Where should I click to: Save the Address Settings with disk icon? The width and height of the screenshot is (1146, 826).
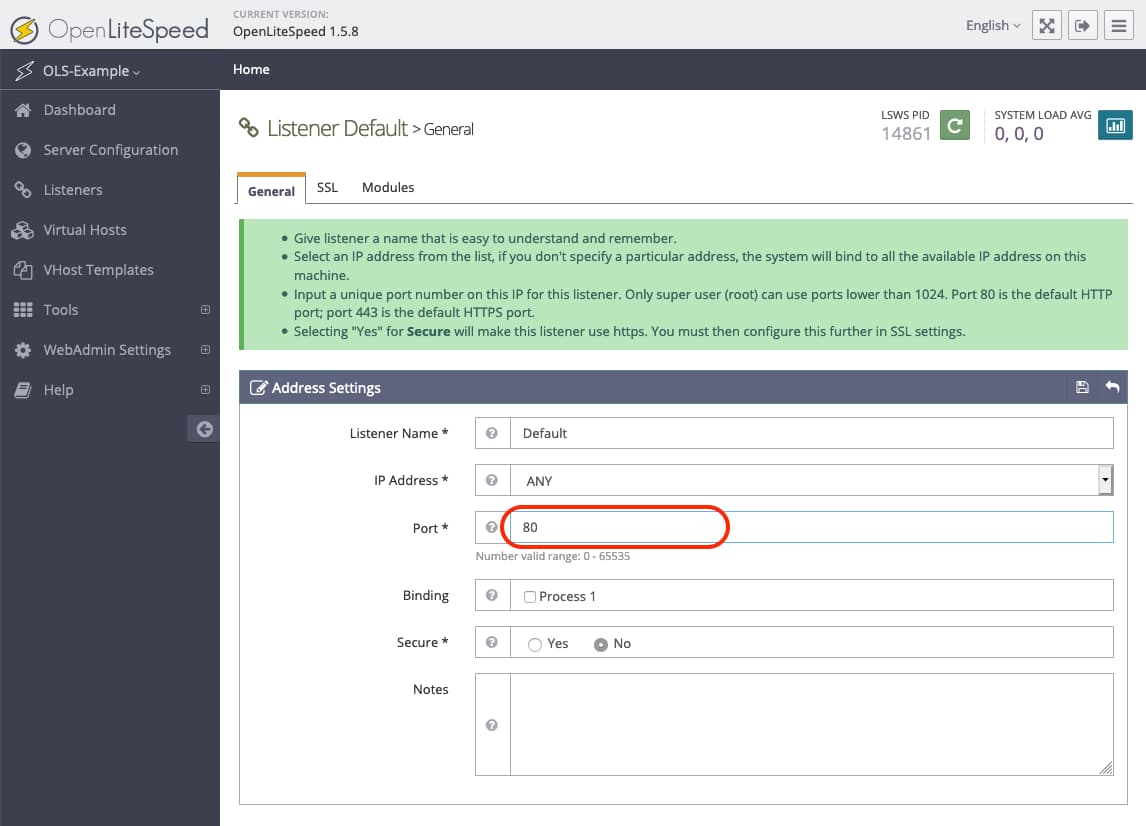1082,387
